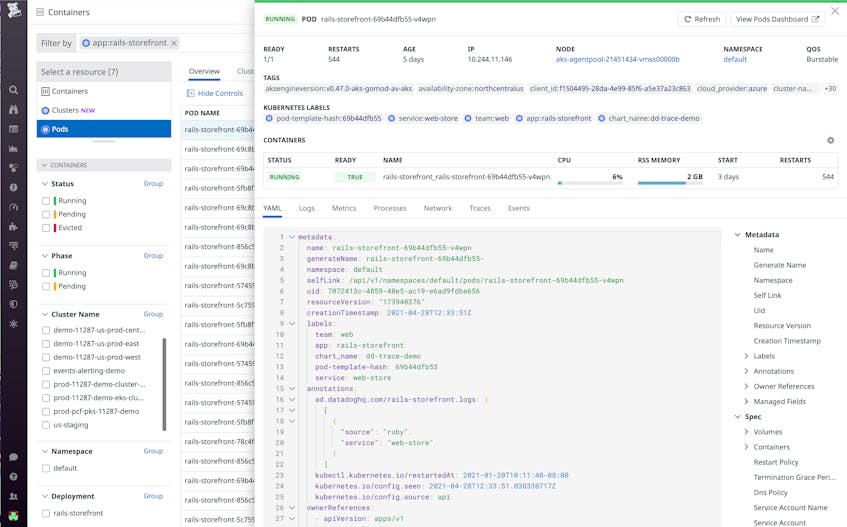Group by Cluster Name
The height and width of the screenshot is (527, 847).
(153, 314)
